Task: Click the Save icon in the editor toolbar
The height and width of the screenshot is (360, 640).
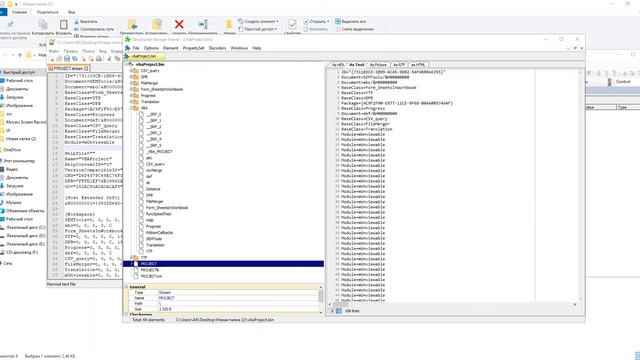Action: pyautogui.click(x=67, y=59)
